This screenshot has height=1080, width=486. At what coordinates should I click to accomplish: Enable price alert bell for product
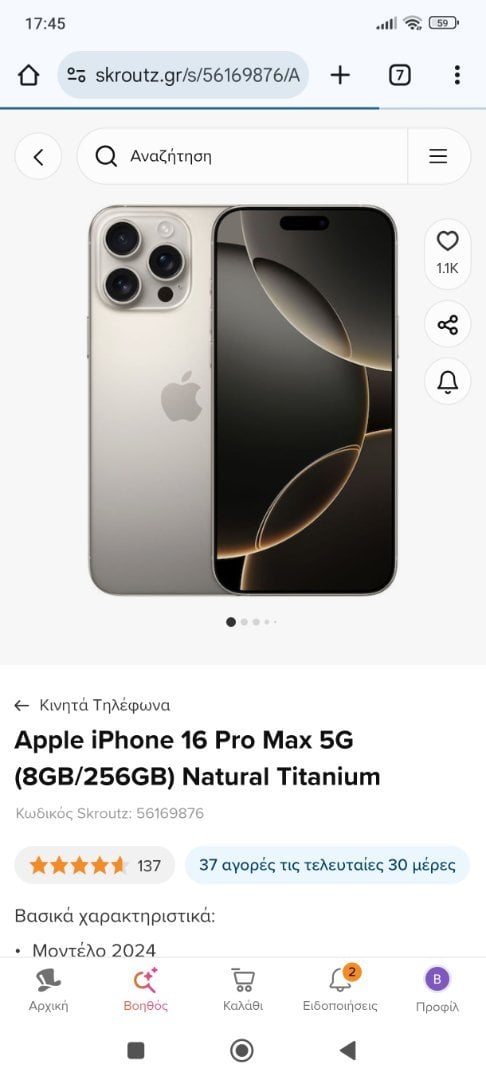(447, 381)
